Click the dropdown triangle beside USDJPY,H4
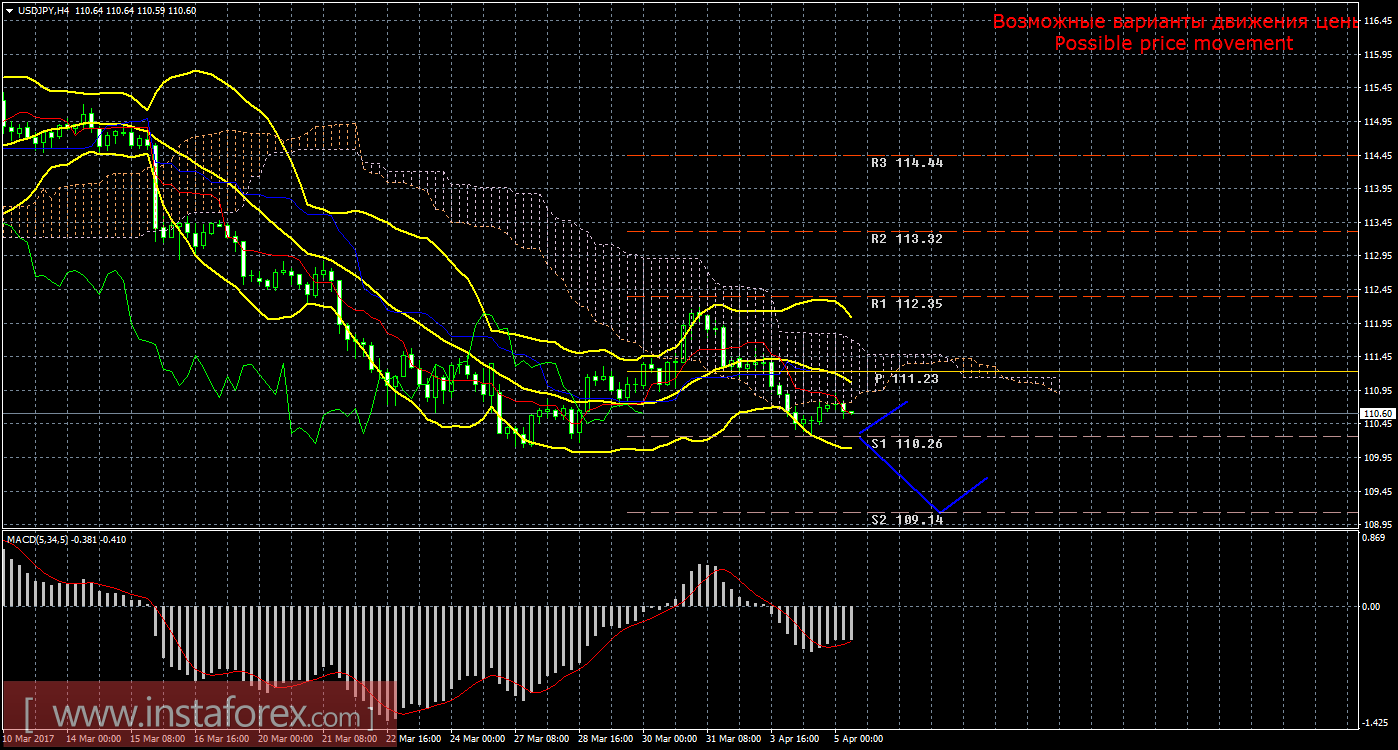Viewport: 1398px width, 750px height. click(9, 10)
